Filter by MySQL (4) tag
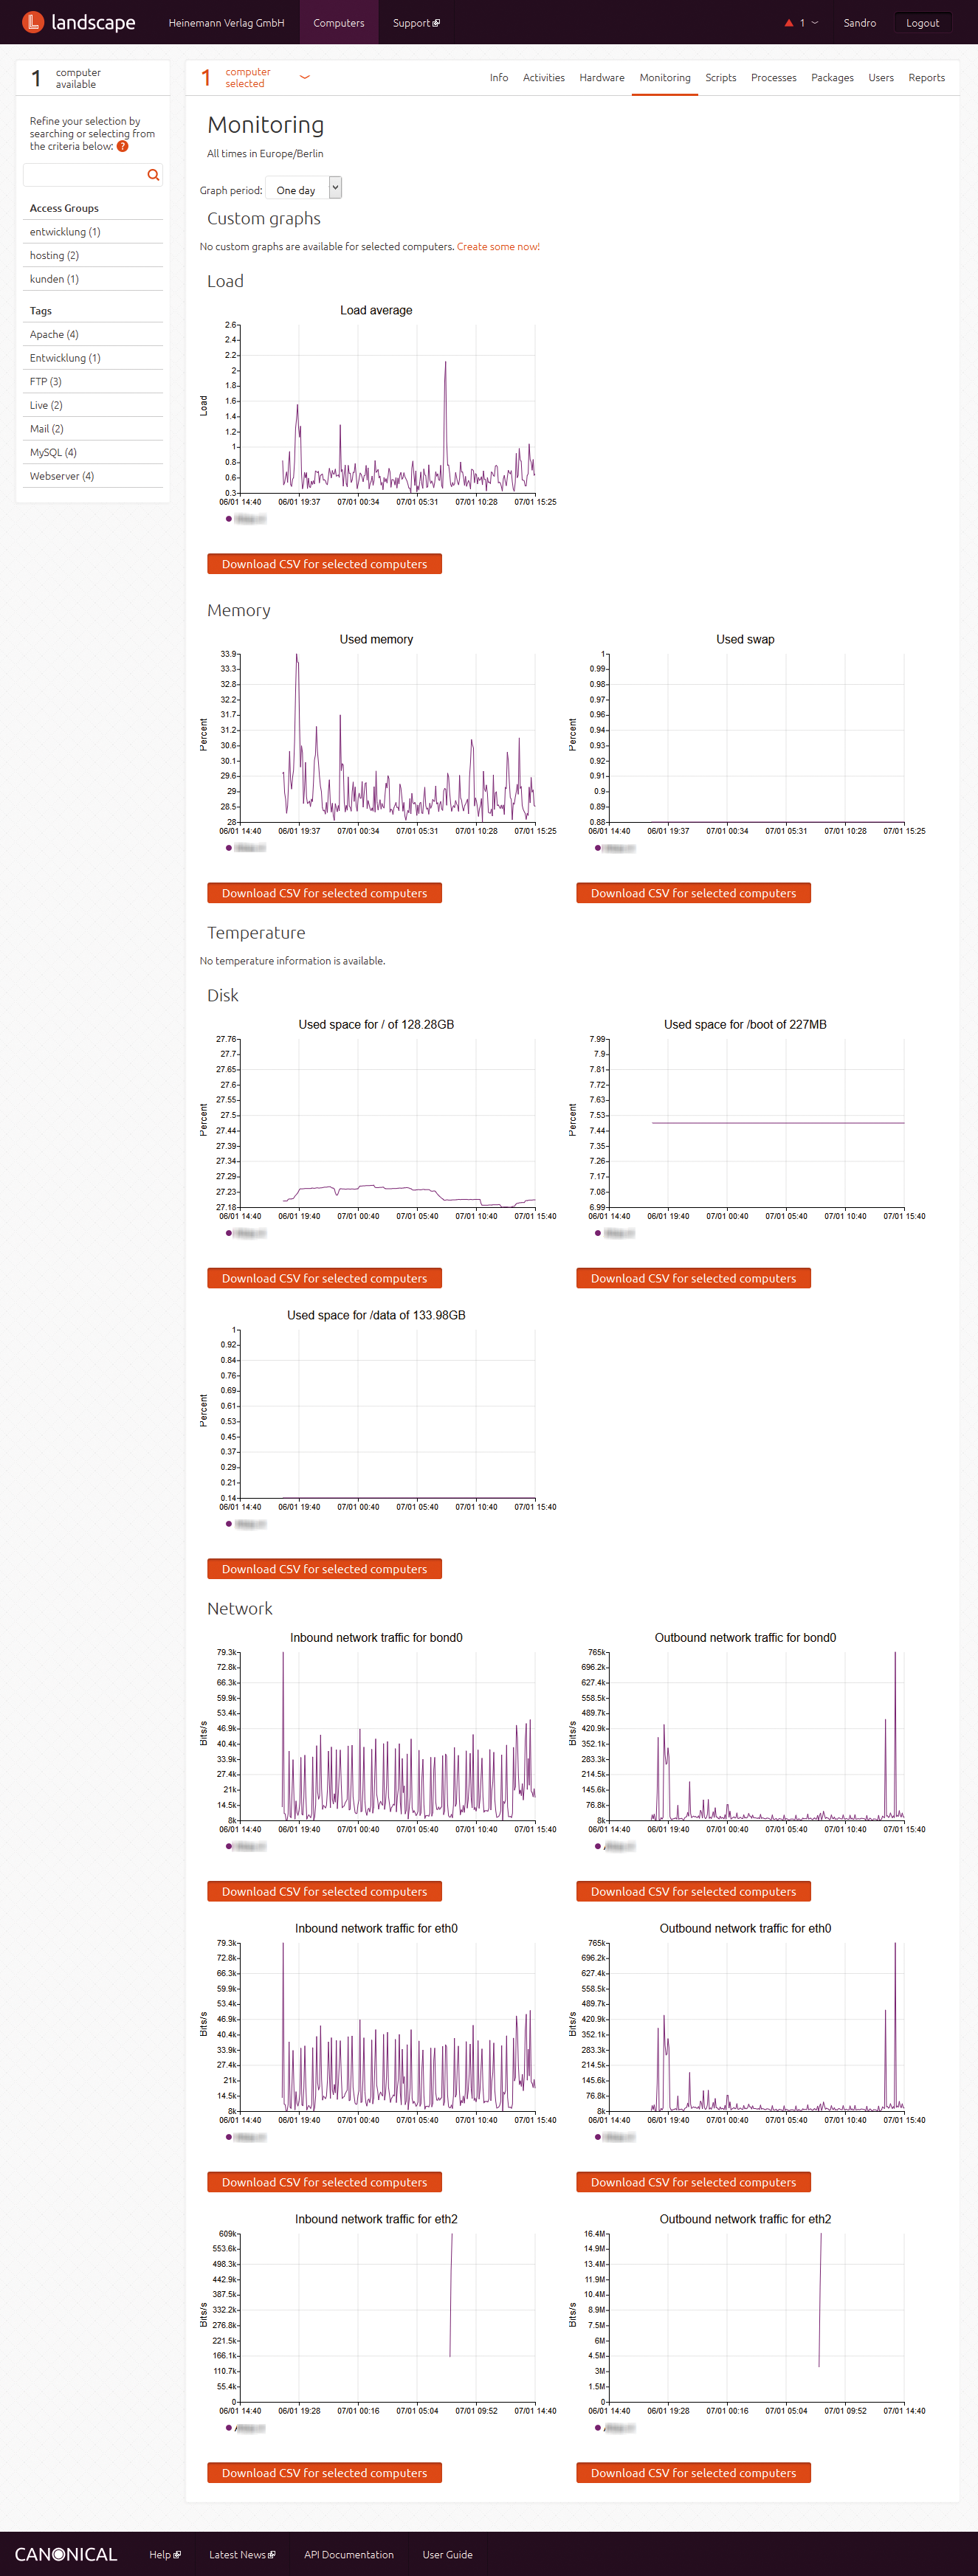The height and width of the screenshot is (2576, 978). (53, 453)
